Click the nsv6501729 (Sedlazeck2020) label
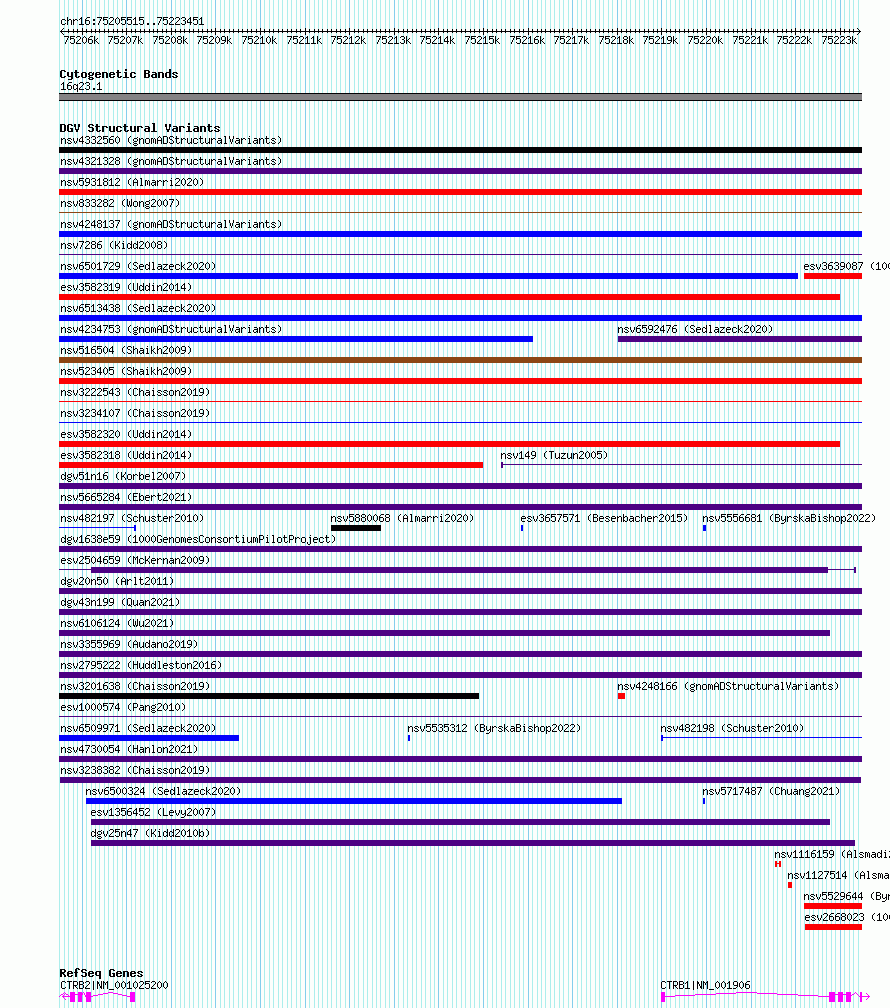This screenshot has width=890, height=1008. pyautogui.click(x=138, y=266)
